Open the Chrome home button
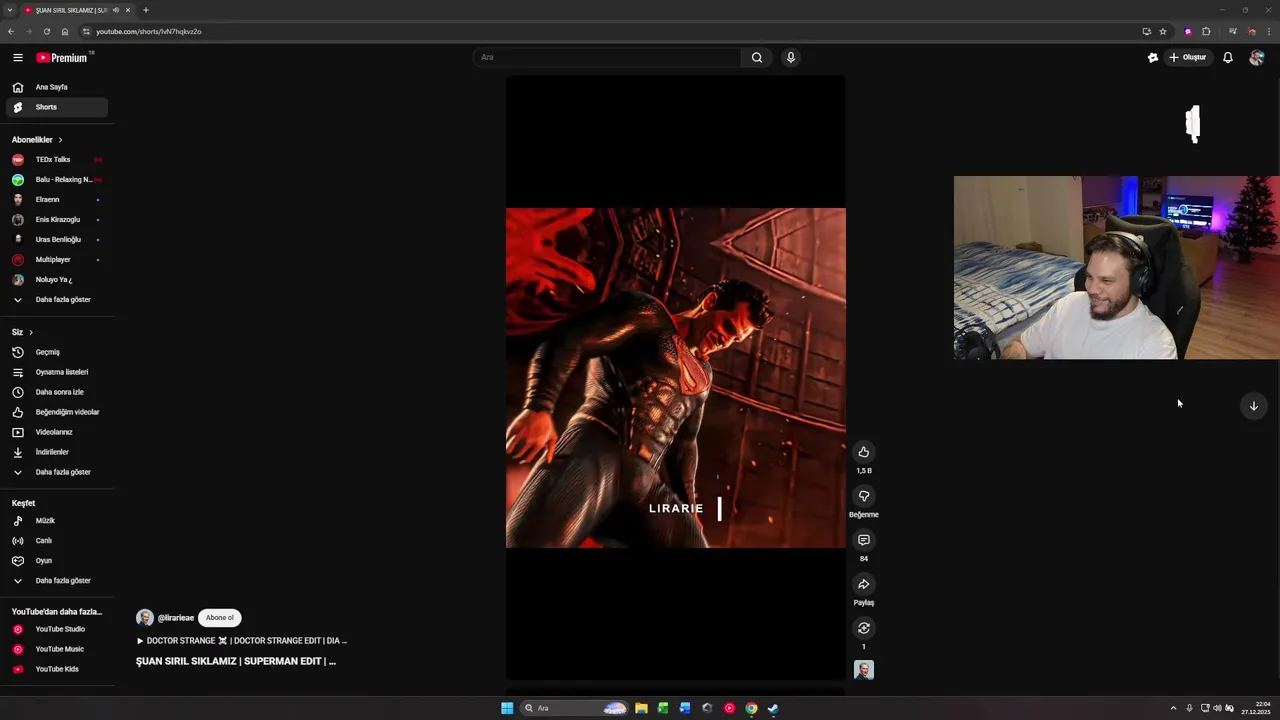This screenshot has height=720, width=1280. click(65, 31)
